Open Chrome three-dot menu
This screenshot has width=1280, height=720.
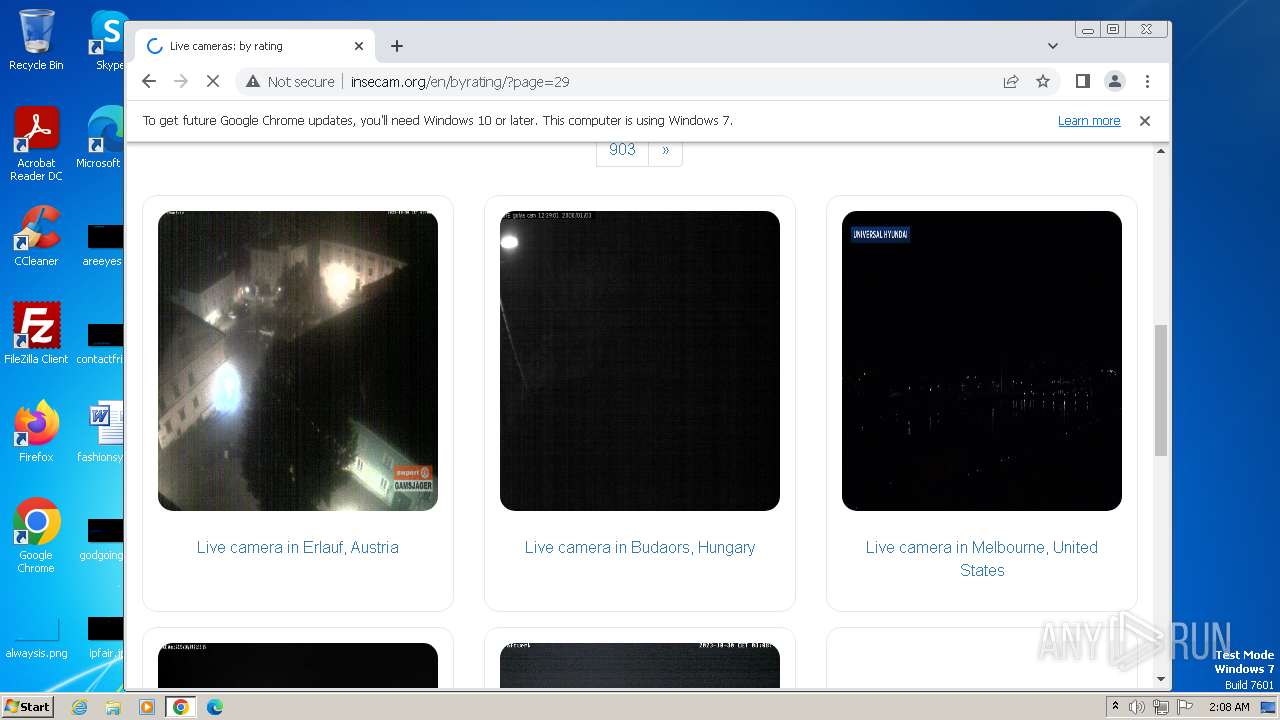[1147, 81]
